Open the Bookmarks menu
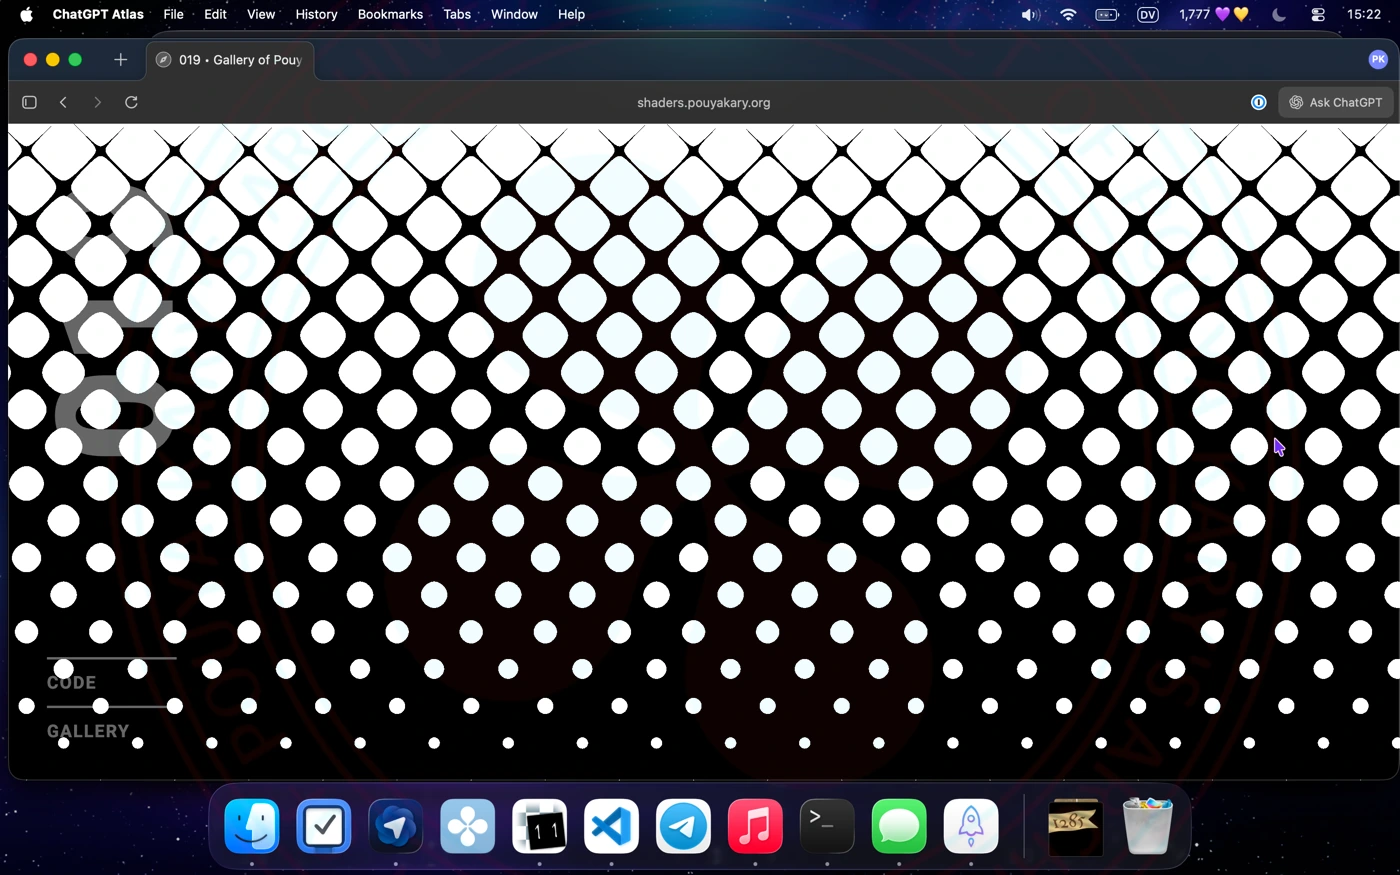 coord(390,15)
